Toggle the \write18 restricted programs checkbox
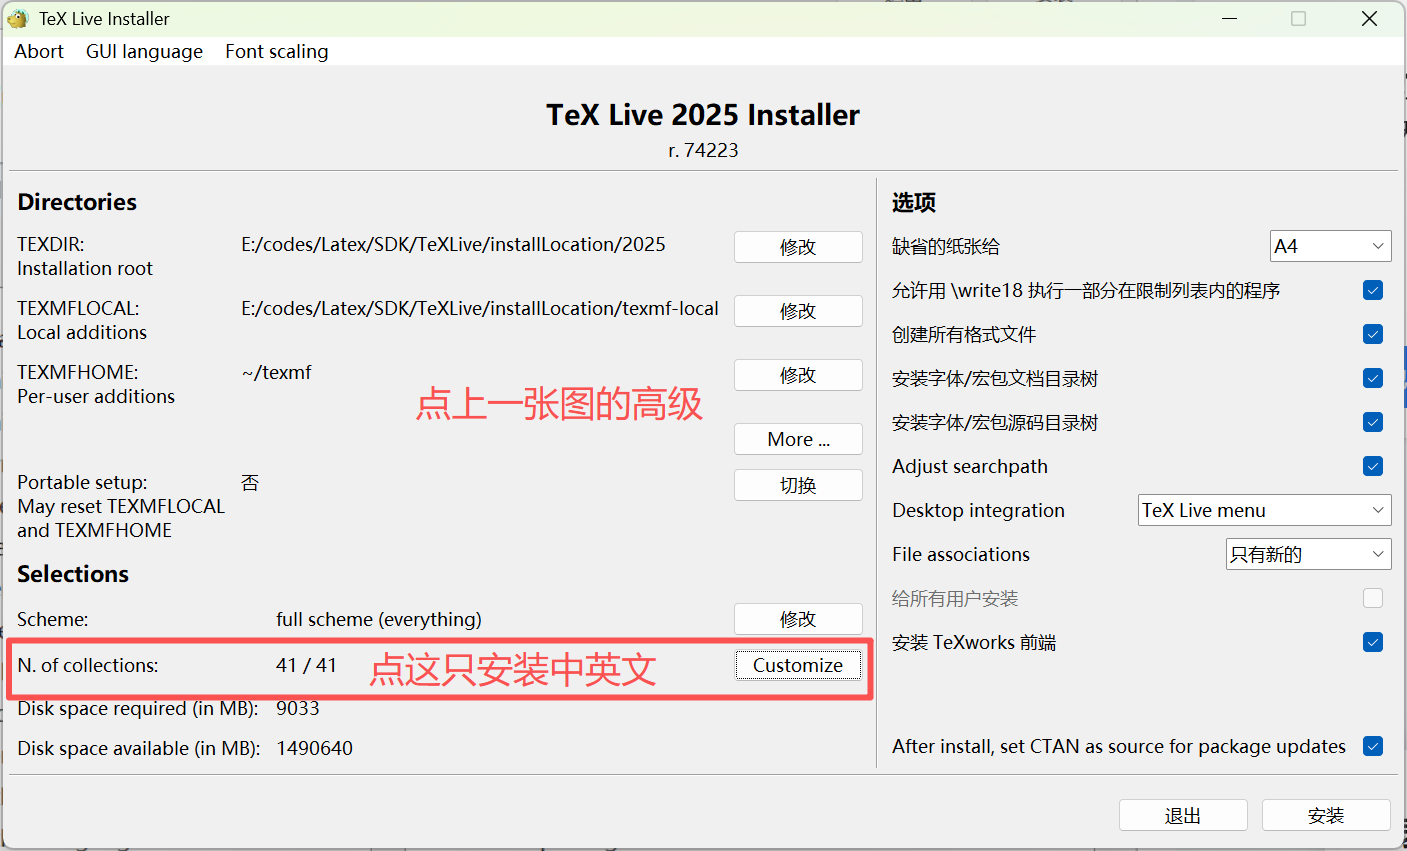1407x851 pixels. pyautogui.click(x=1373, y=290)
